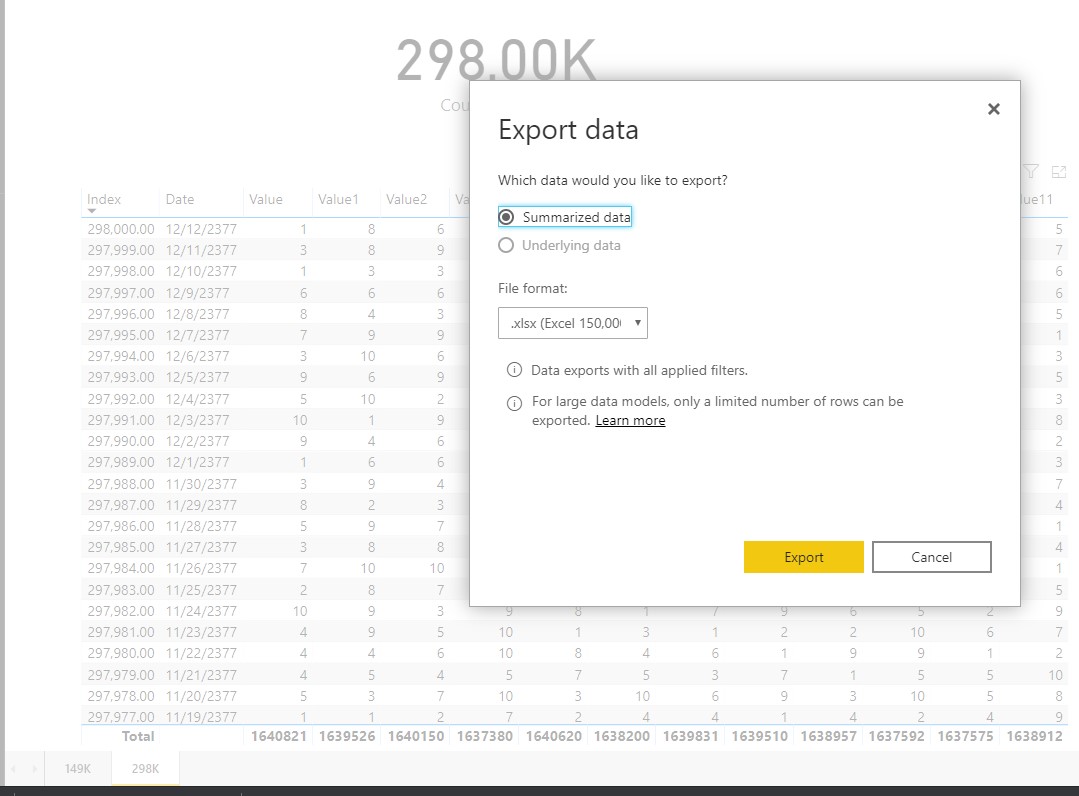
Task: Close the Export data dialog
Action: 993,109
